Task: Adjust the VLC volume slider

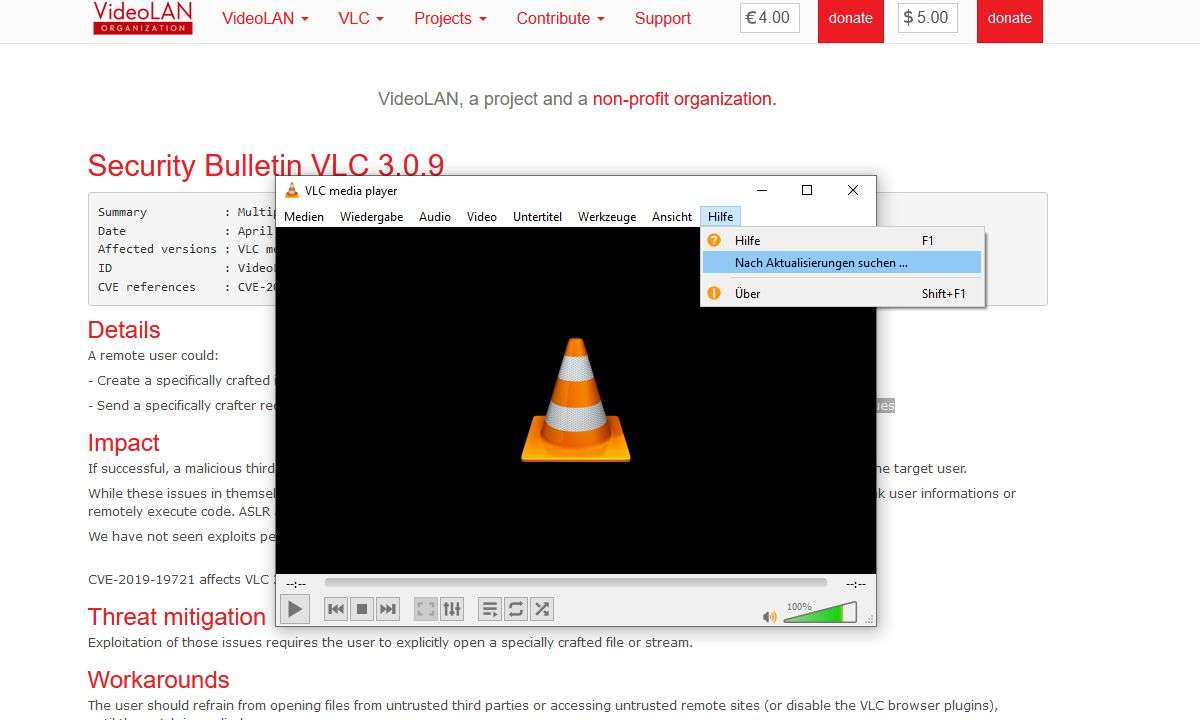Action: (820, 612)
